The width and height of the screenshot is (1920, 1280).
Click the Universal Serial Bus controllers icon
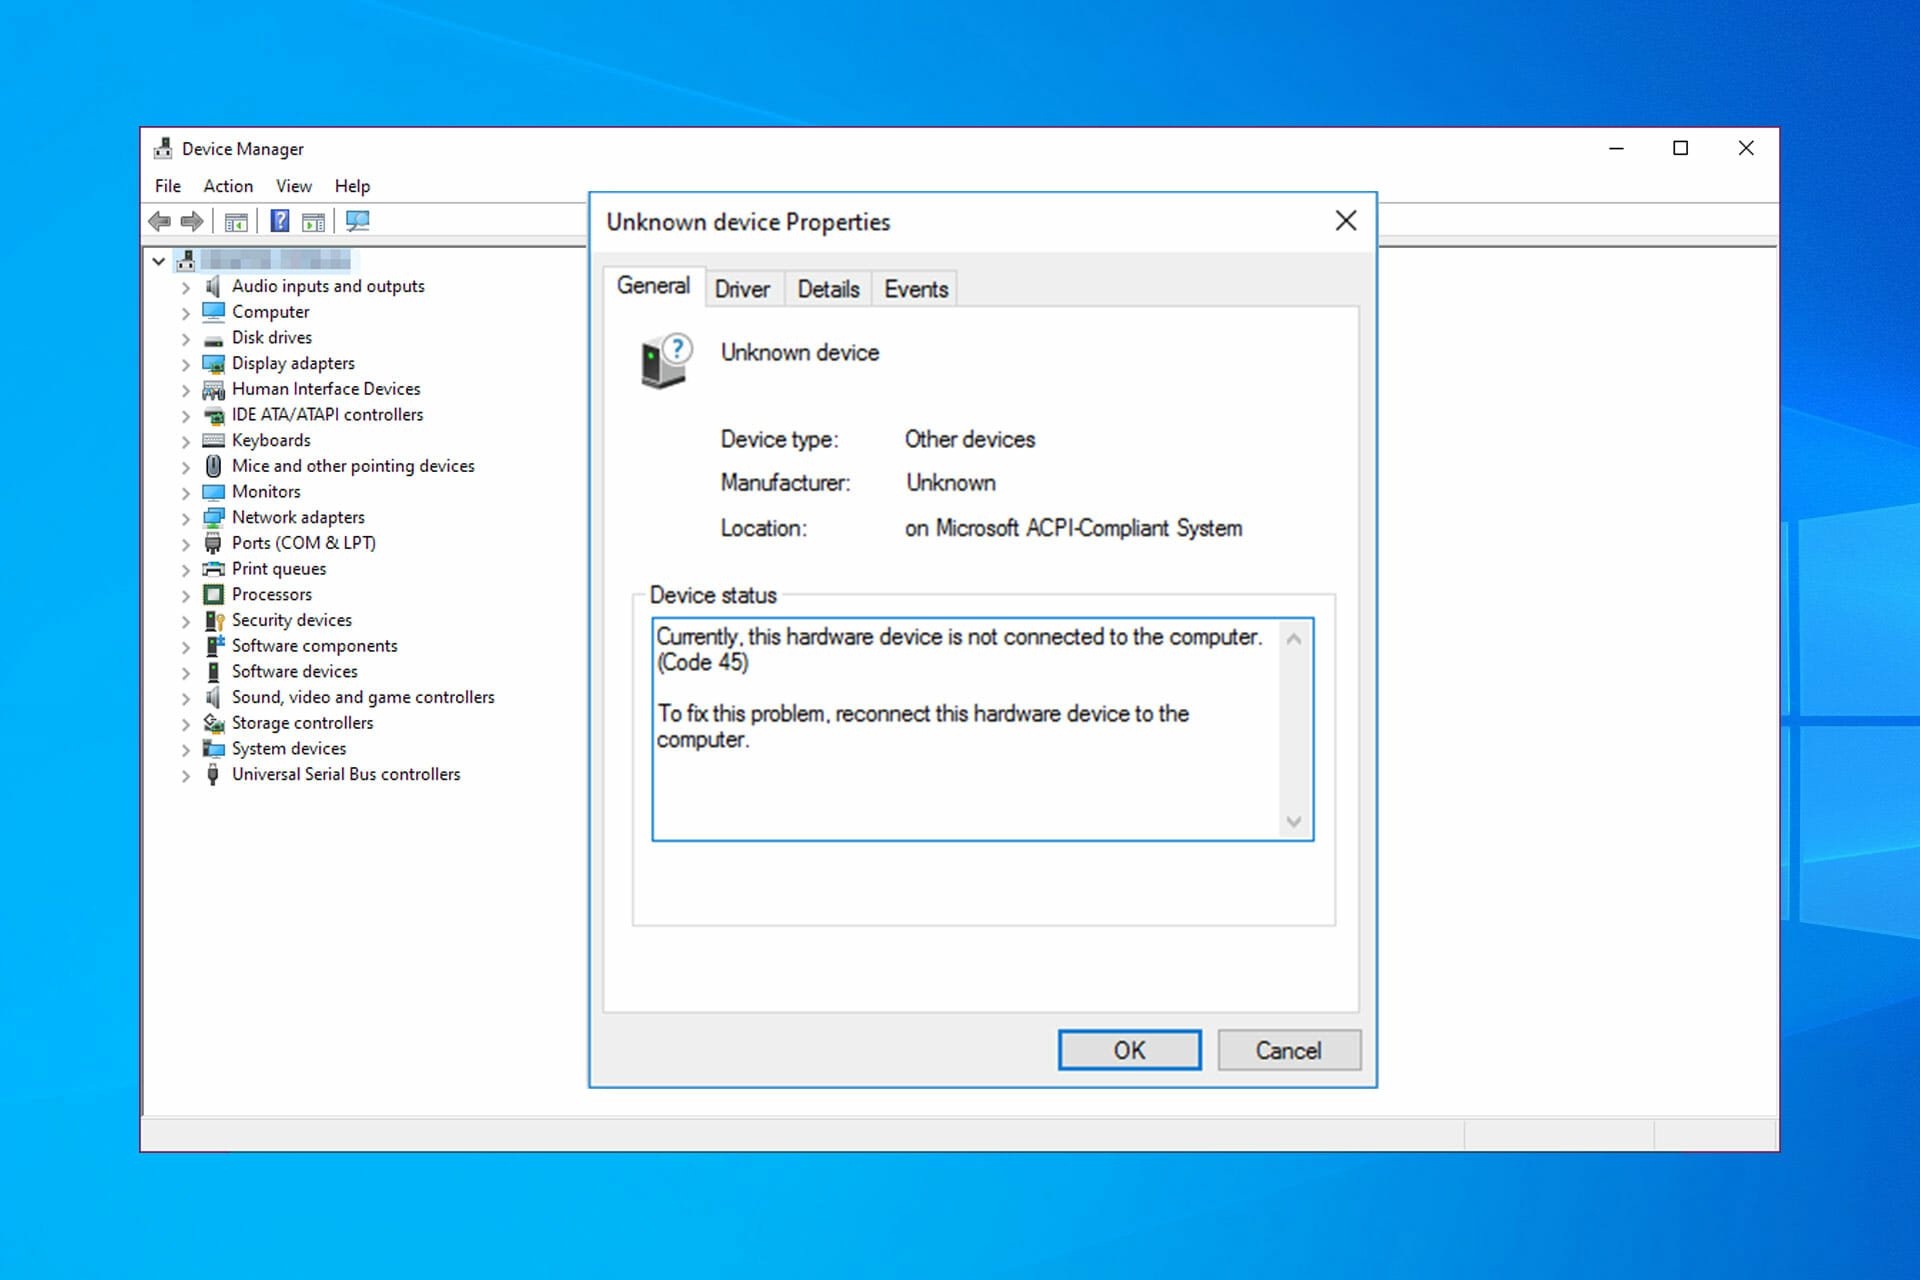[213, 774]
